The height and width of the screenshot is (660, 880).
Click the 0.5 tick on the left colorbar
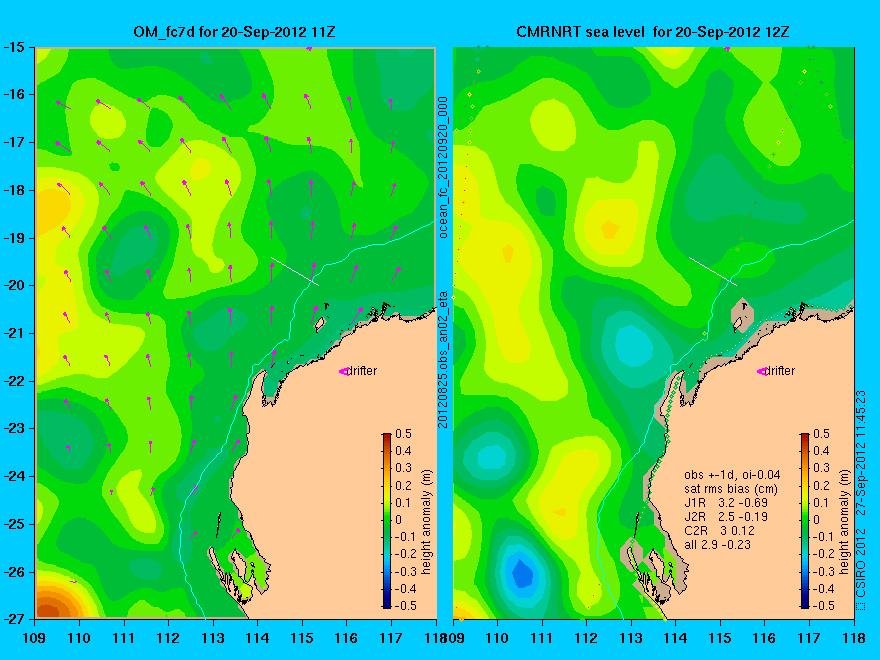tap(404, 434)
